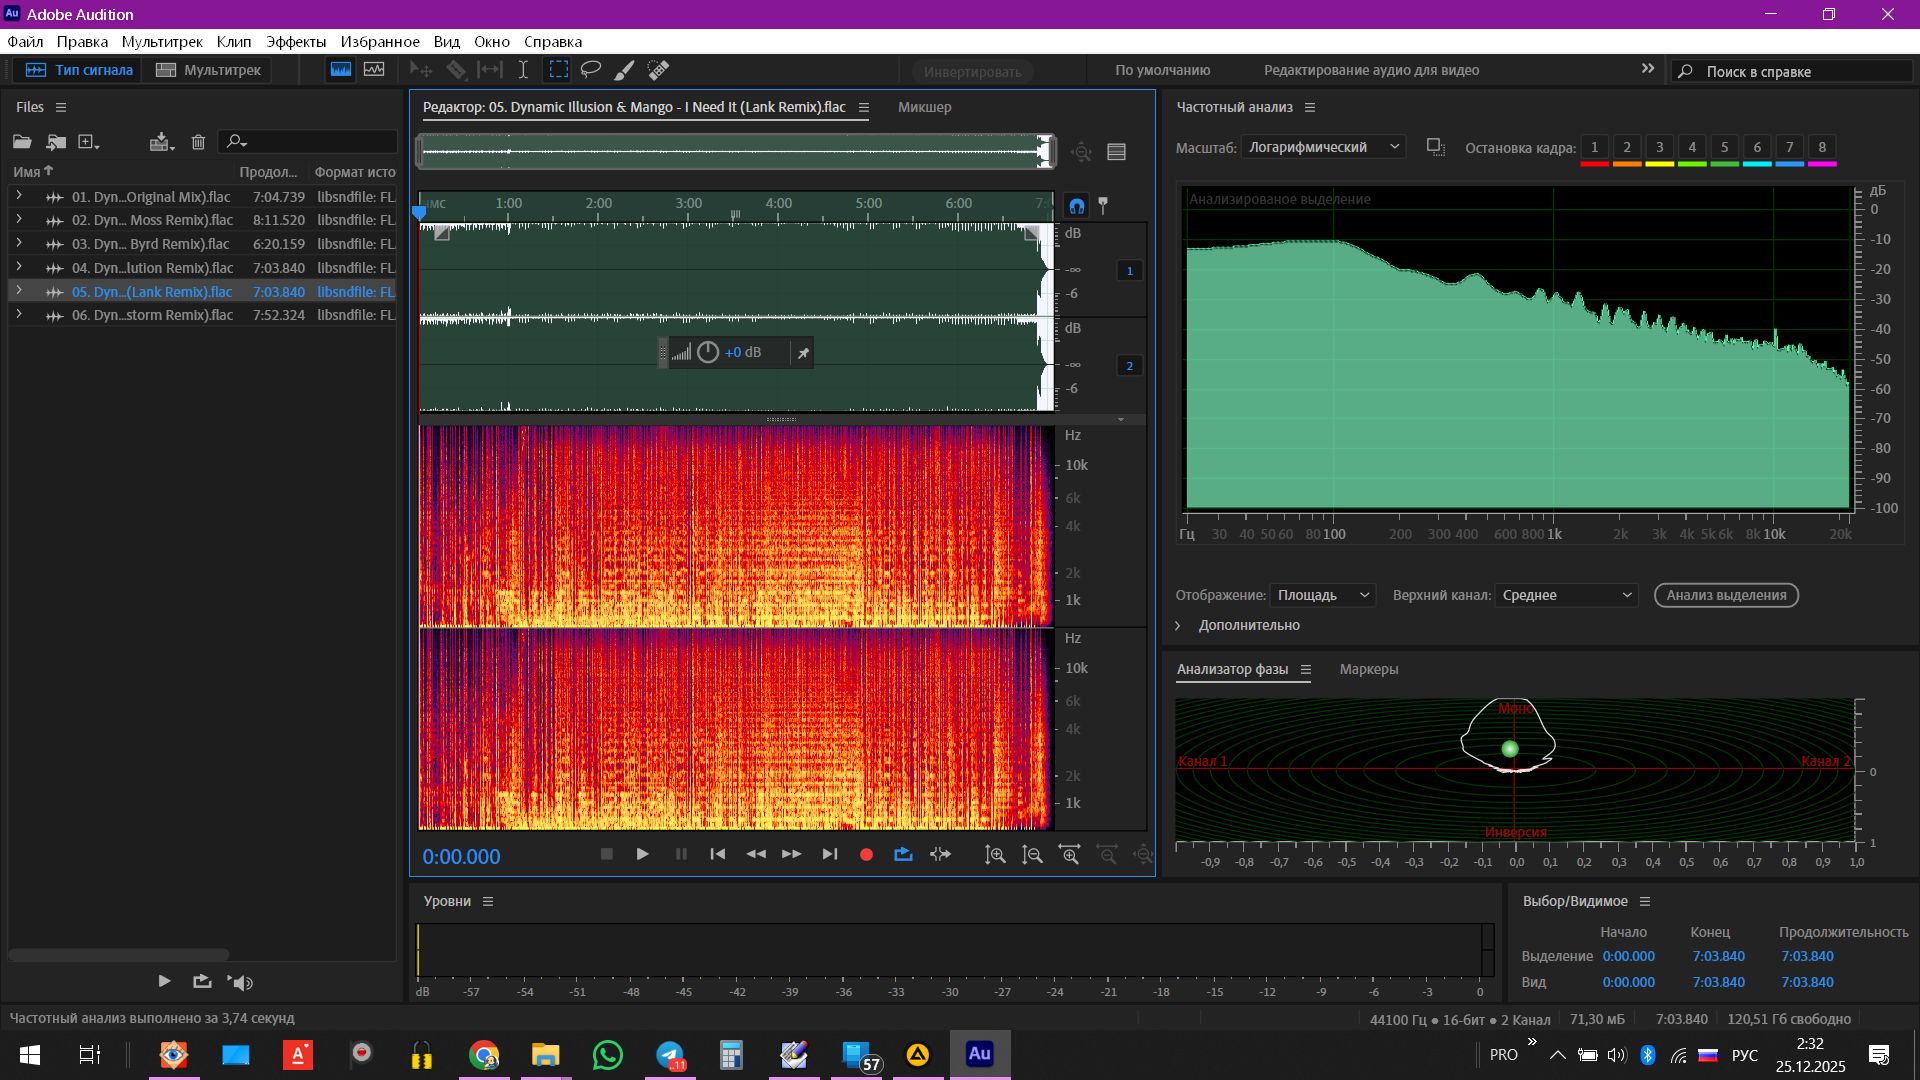The height and width of the screenshot is (1080, 1920).
Task: Click the play button in the transport
Action: 643,854
